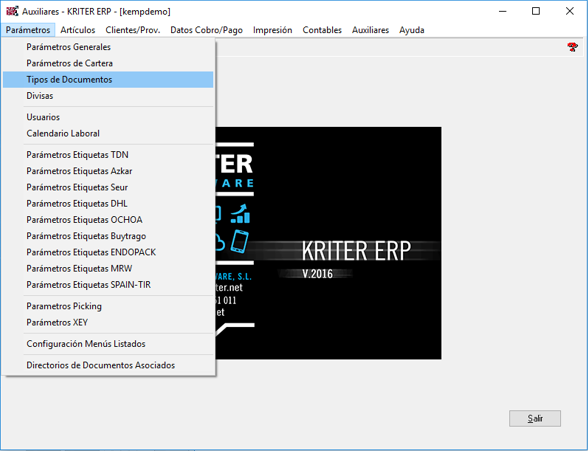Expand the Clientes/Prov. menu

point(133,30)
